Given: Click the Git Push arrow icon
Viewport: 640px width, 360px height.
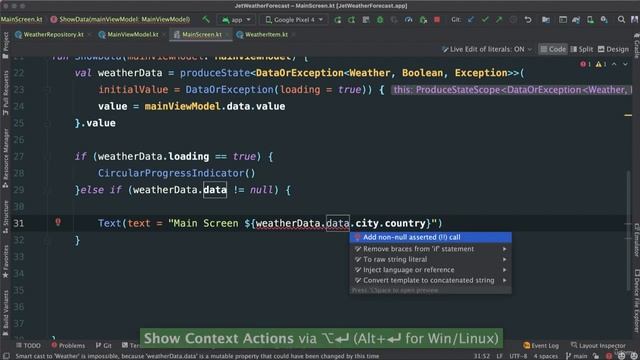Looking at the screenshot, I should (499, 20).
